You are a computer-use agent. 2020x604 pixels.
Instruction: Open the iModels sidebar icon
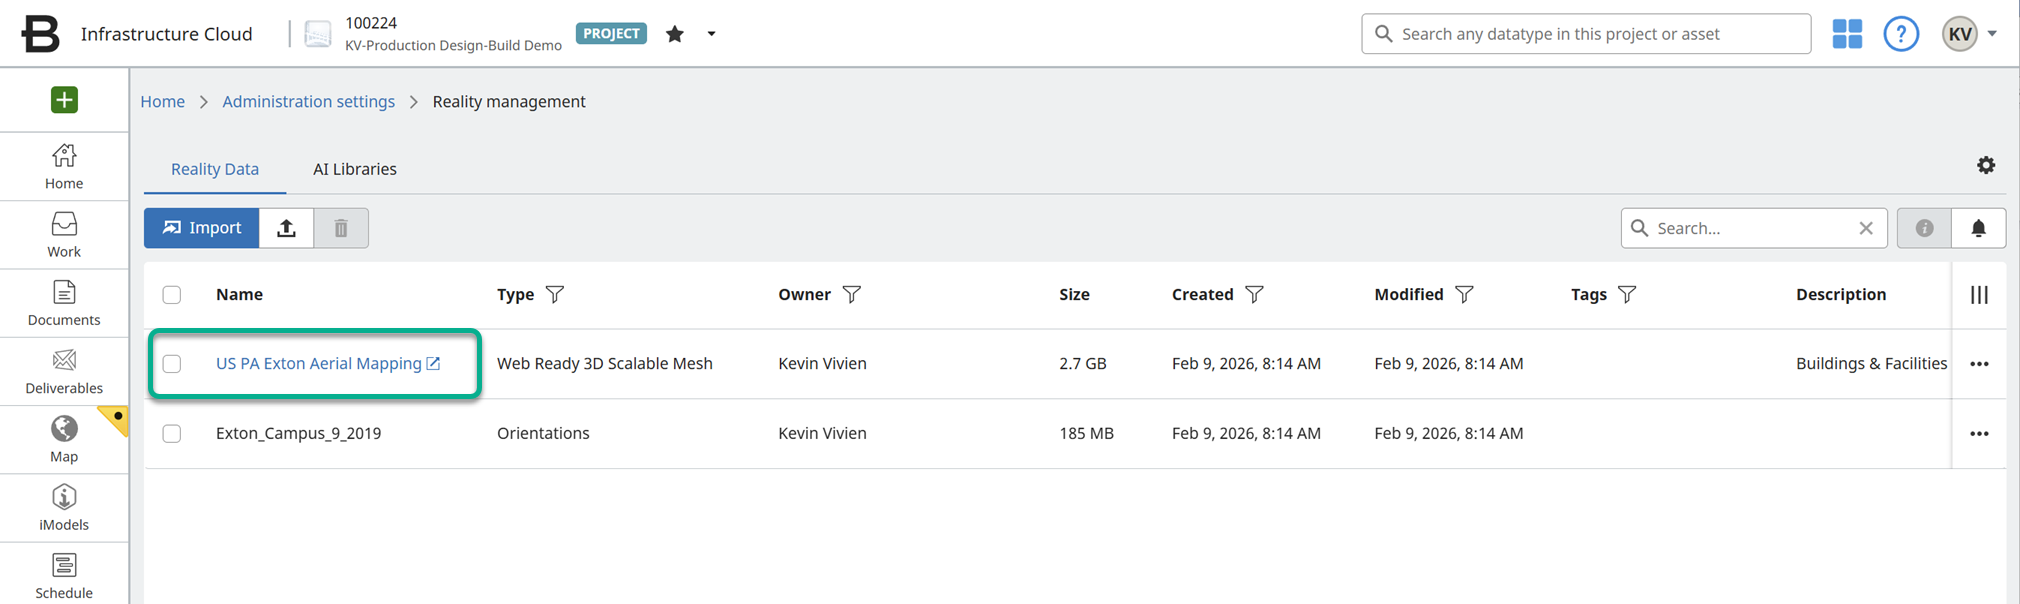coord(64,508)
